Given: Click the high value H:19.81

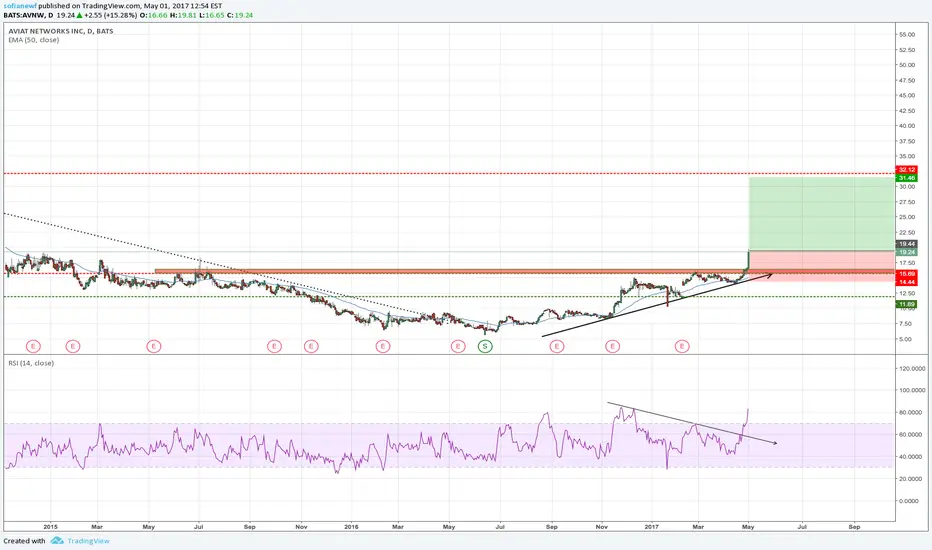Looking at the screenshot, I should (x=183, y=15).
